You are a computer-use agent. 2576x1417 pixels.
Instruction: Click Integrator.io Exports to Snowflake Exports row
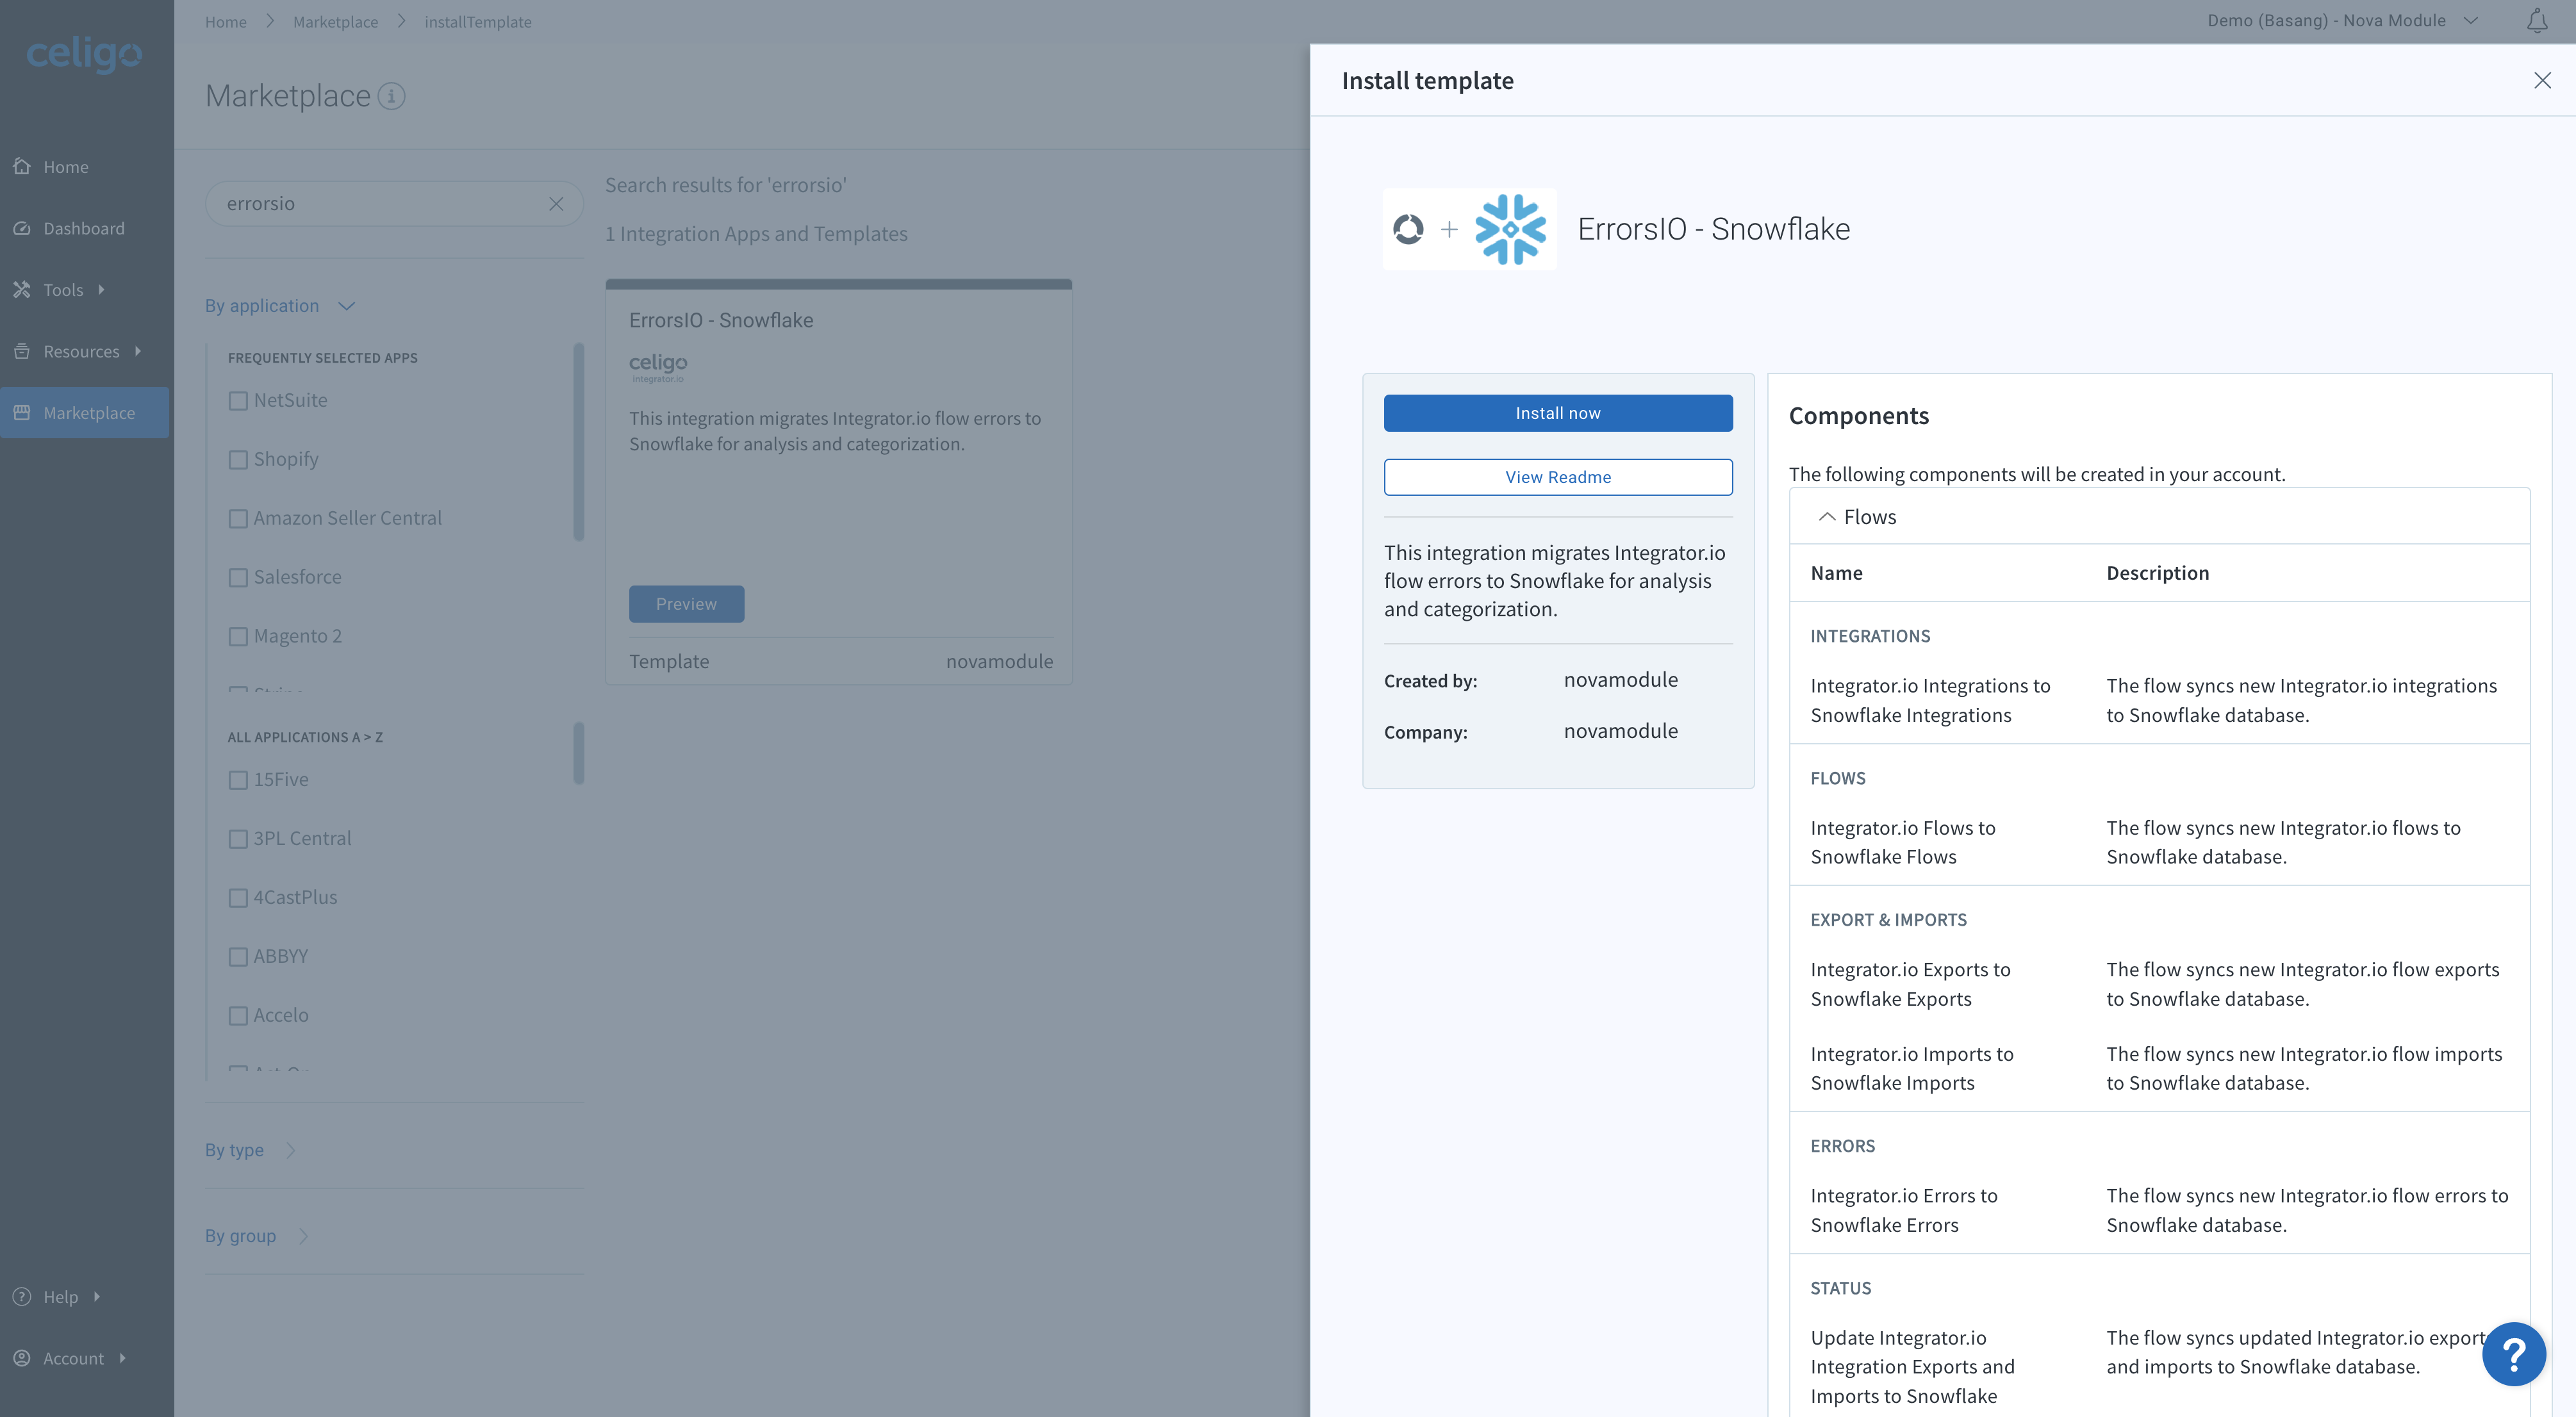2160,984
